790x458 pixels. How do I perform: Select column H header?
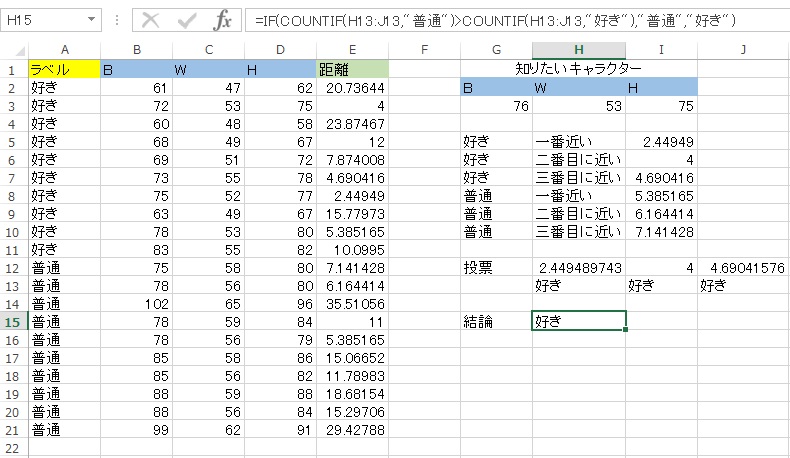point(579,50)
